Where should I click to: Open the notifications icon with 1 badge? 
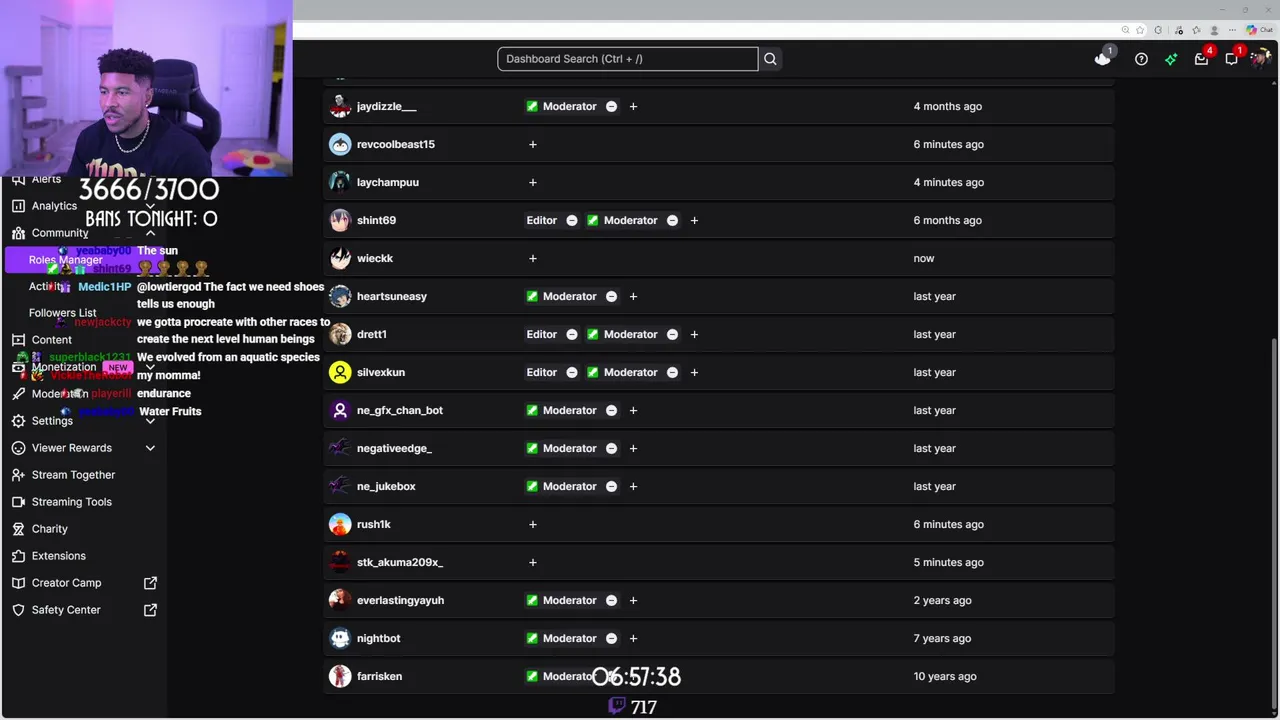coord(1231,59)
